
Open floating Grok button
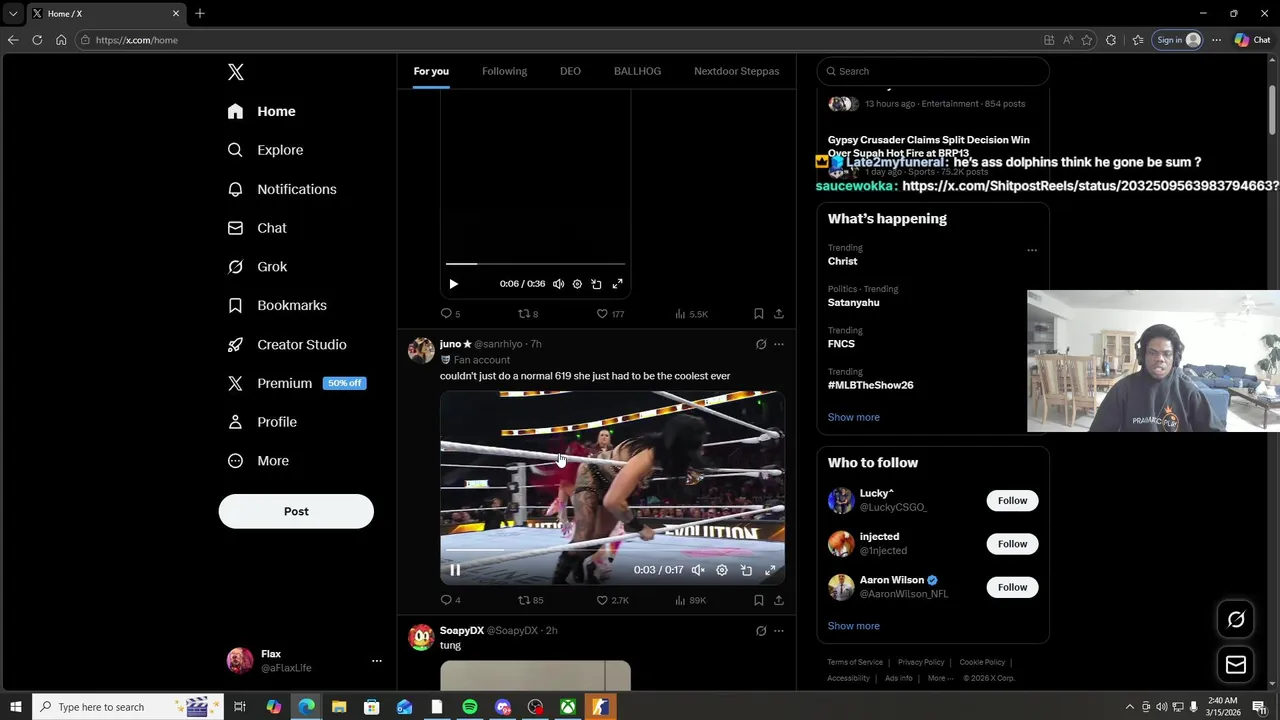tap(1236, 620)
